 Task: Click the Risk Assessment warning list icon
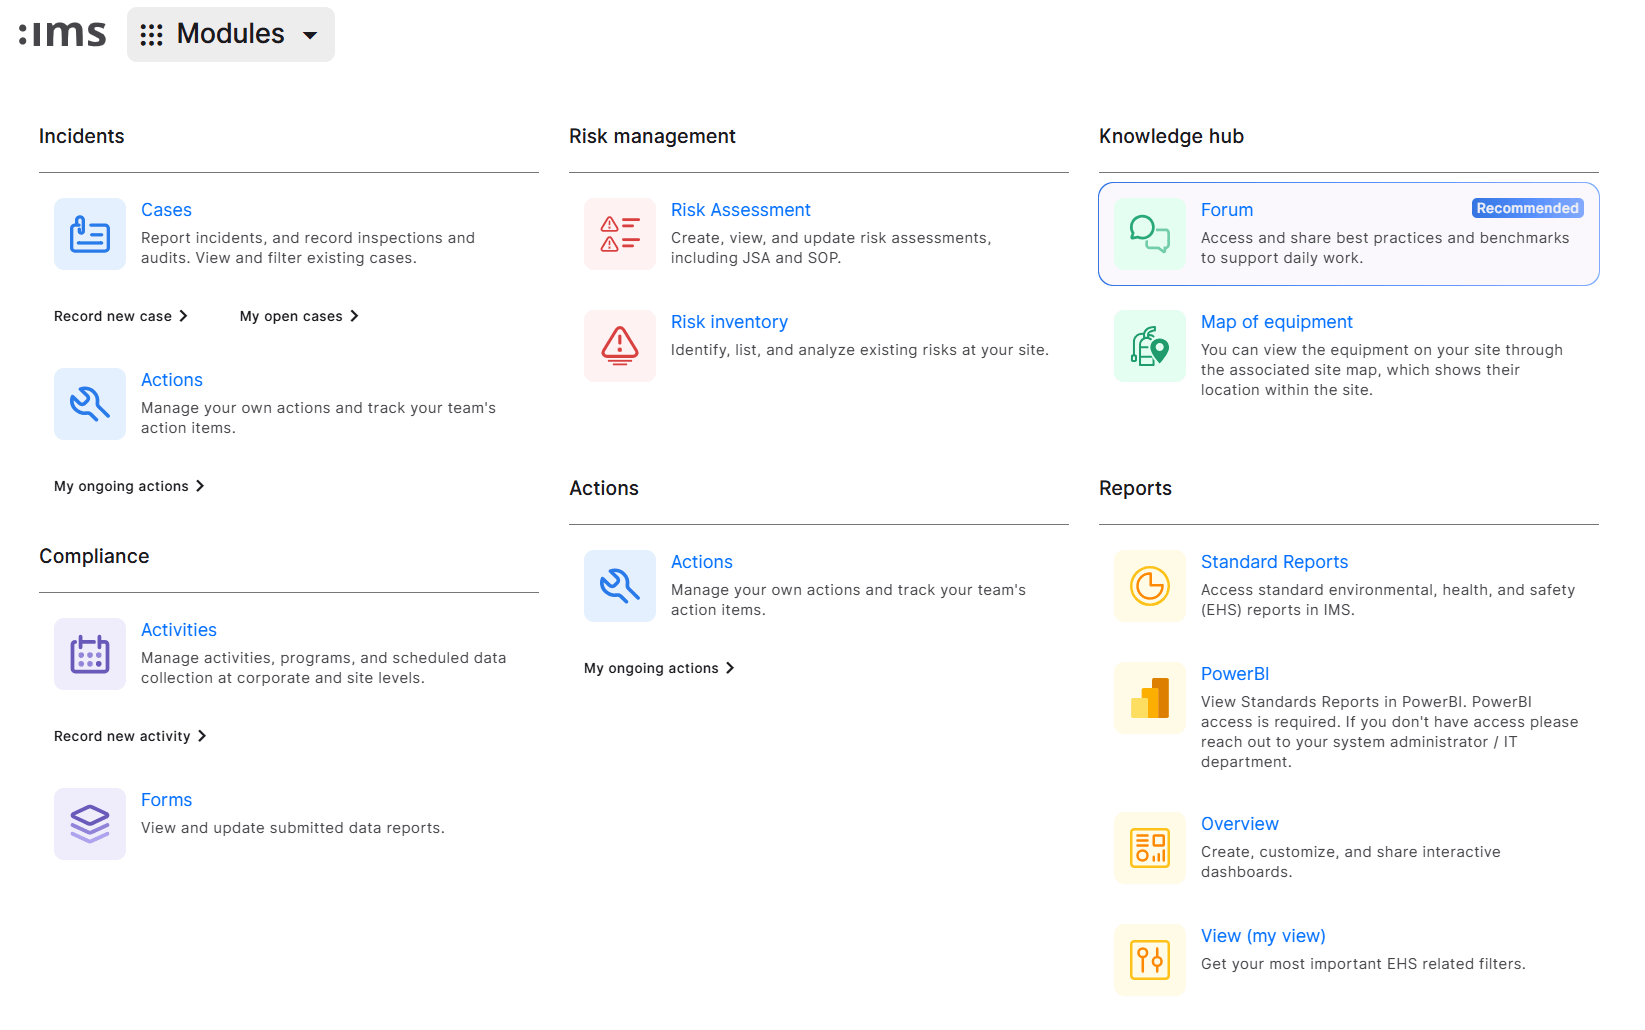(620, 234)
